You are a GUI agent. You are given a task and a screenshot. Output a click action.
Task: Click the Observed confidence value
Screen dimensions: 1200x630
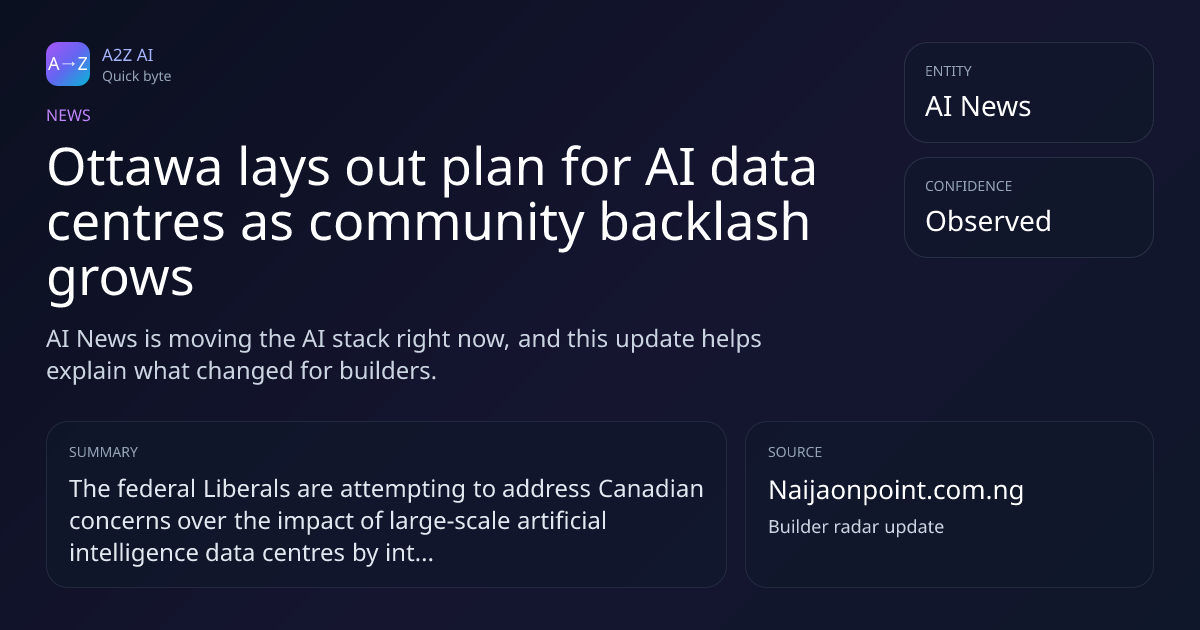pyautogui.click(x=988, y=221)
